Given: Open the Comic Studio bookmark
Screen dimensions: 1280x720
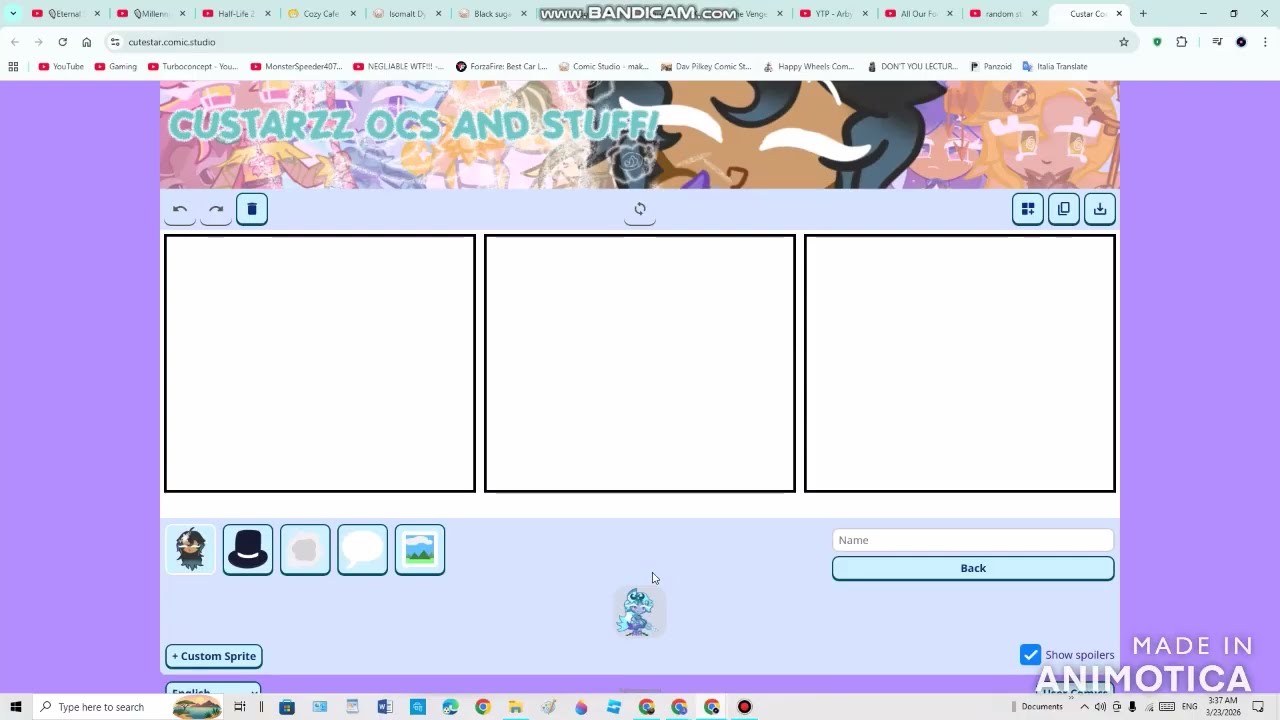Looking at the screenshot, I should pos(603,67).
